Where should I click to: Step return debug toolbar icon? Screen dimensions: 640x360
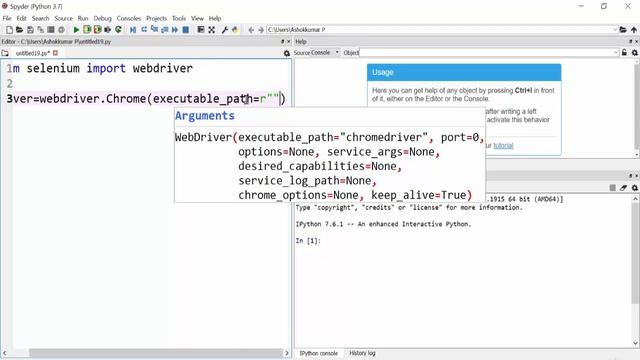(164, 30)
